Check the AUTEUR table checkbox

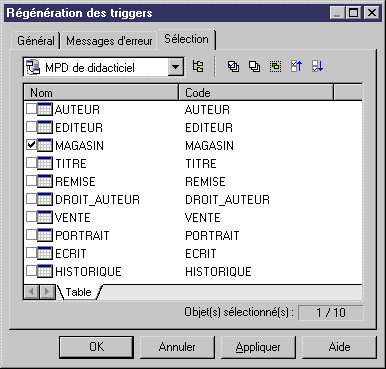(31, 109)
